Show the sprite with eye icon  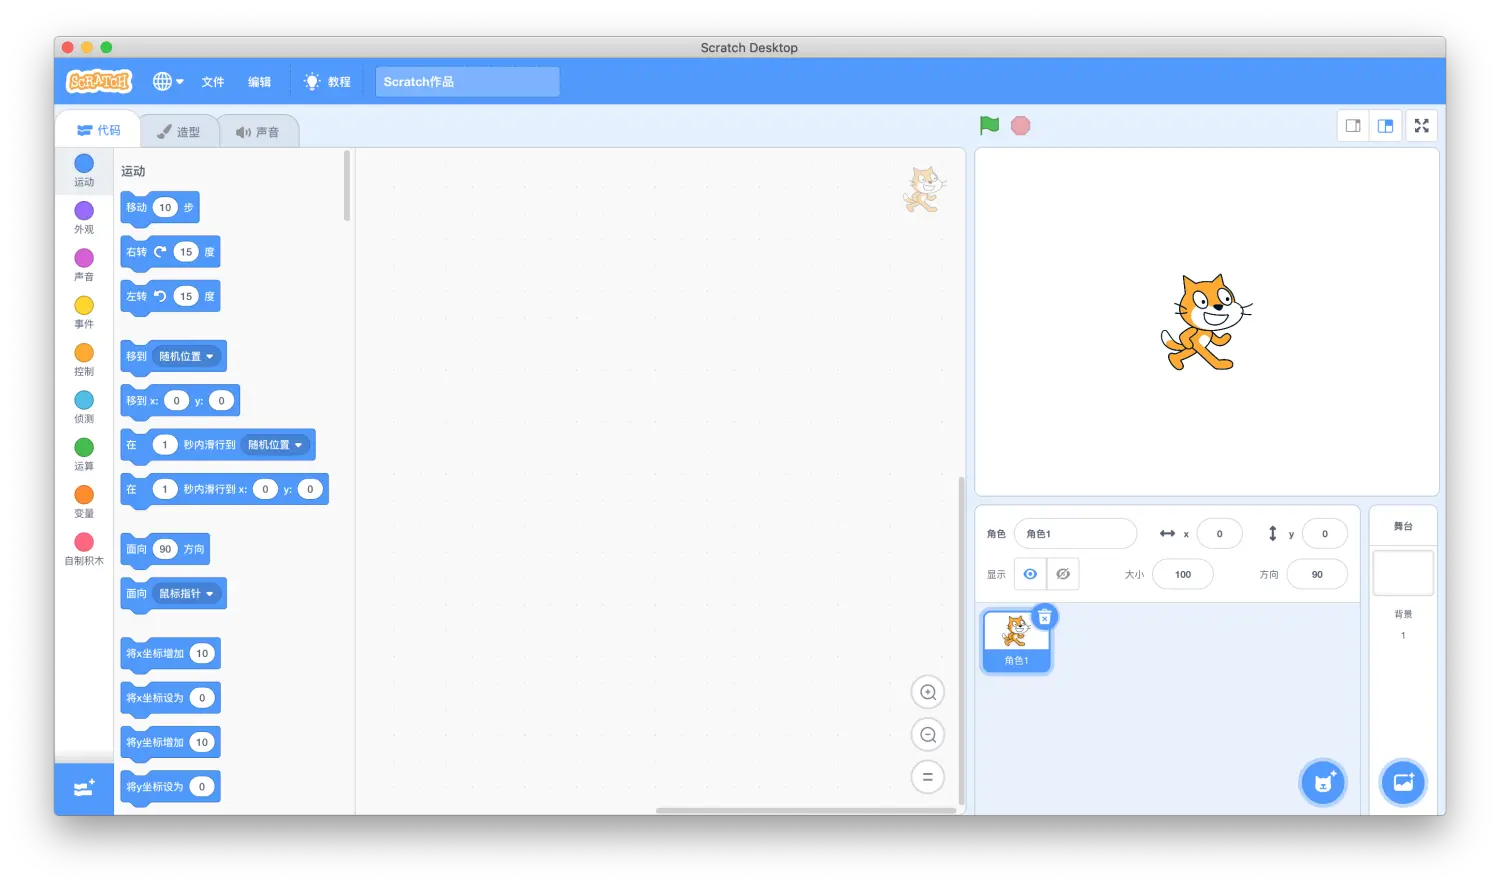click(1030, 574)
